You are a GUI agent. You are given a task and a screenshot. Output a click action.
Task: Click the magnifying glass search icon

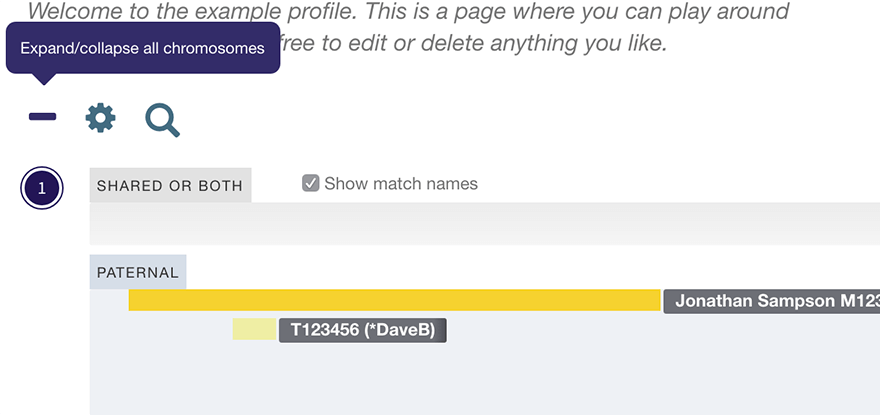pos(162,119)
